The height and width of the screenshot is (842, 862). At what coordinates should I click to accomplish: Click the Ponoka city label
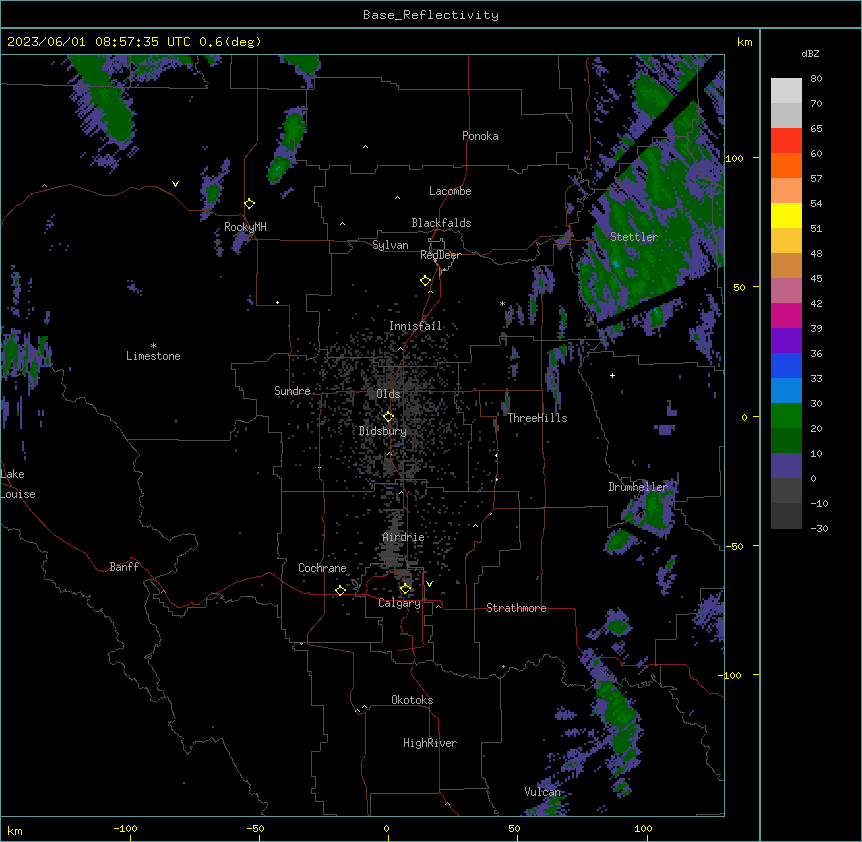(x=480, y=136)
